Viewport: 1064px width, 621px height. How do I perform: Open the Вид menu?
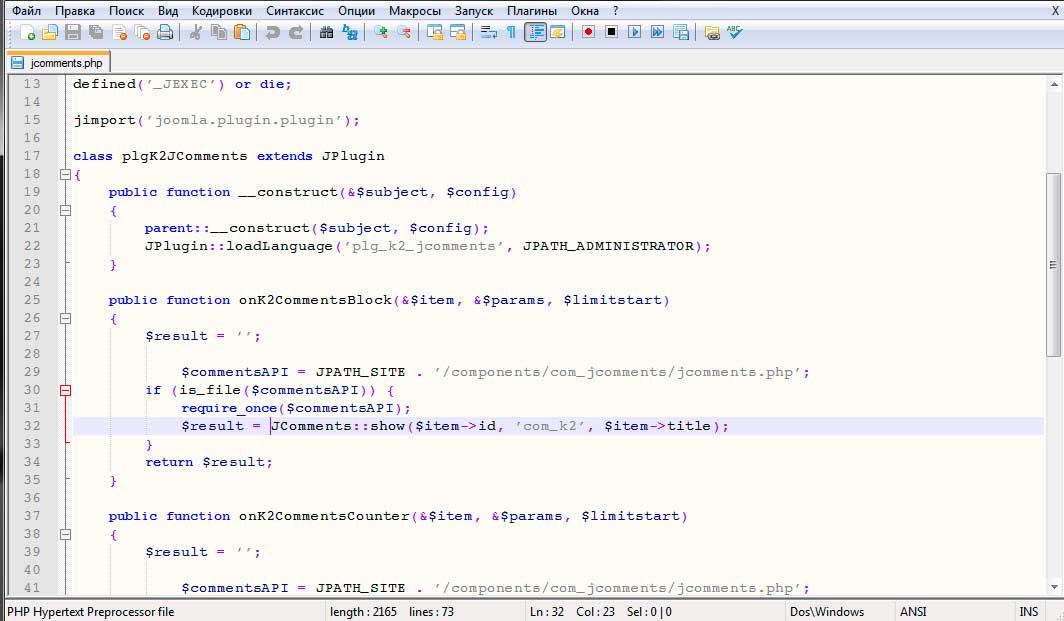click(x=168, y=11)
